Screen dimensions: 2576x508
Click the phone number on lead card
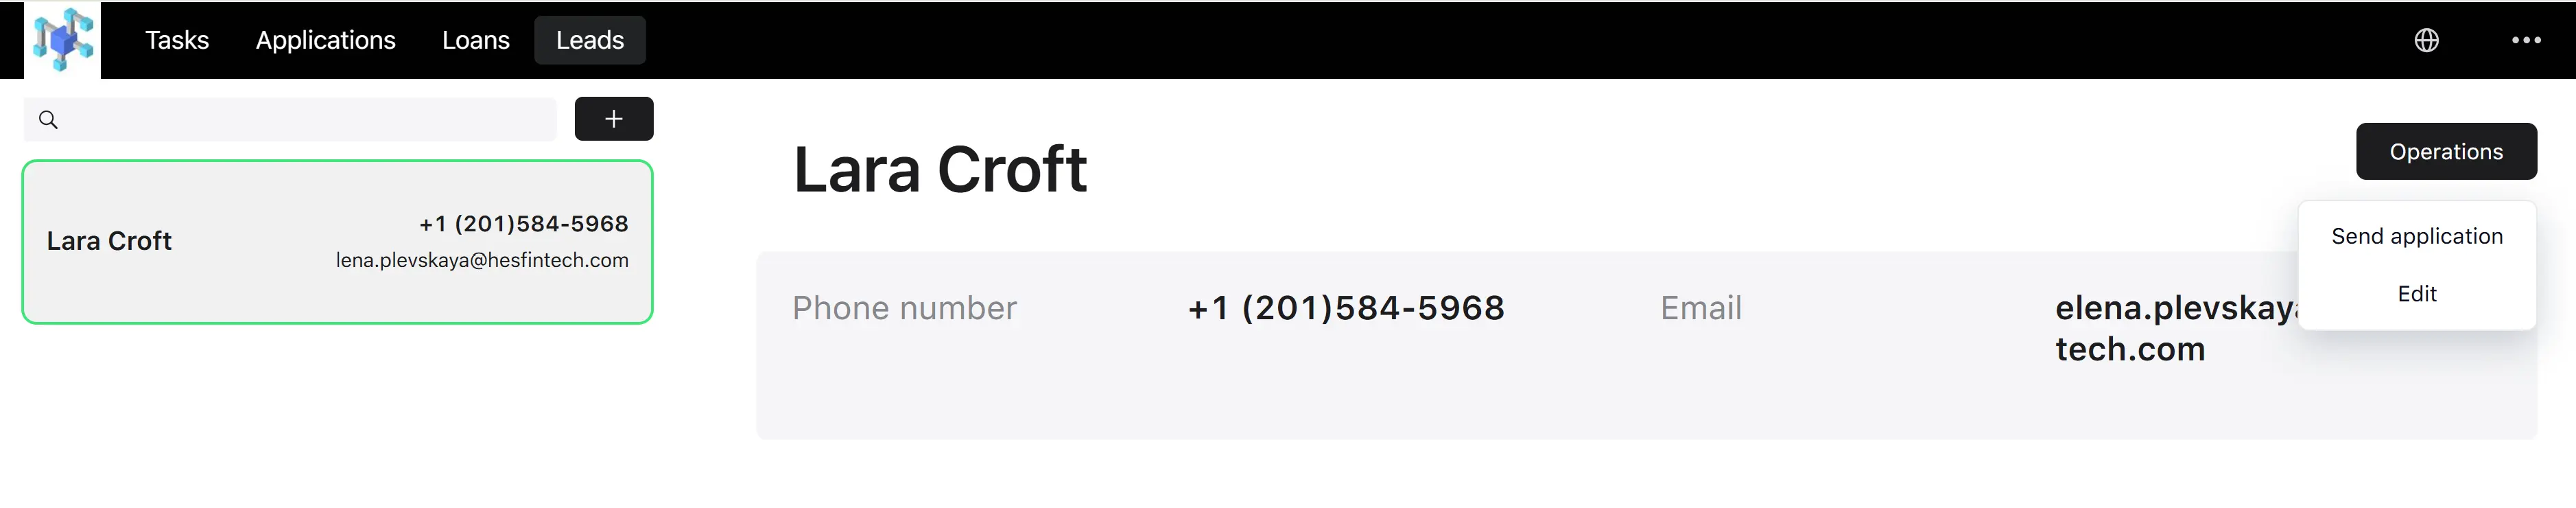click(x=524, y=224)
